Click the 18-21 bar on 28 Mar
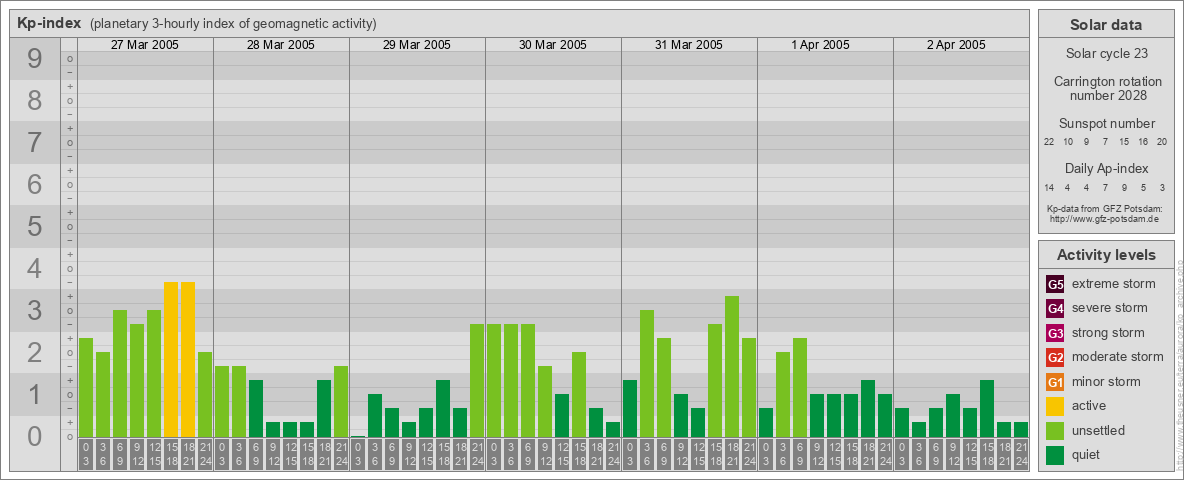Image resolution: width=1184 pixels, height=480 pixels. (x=324, y=408)
